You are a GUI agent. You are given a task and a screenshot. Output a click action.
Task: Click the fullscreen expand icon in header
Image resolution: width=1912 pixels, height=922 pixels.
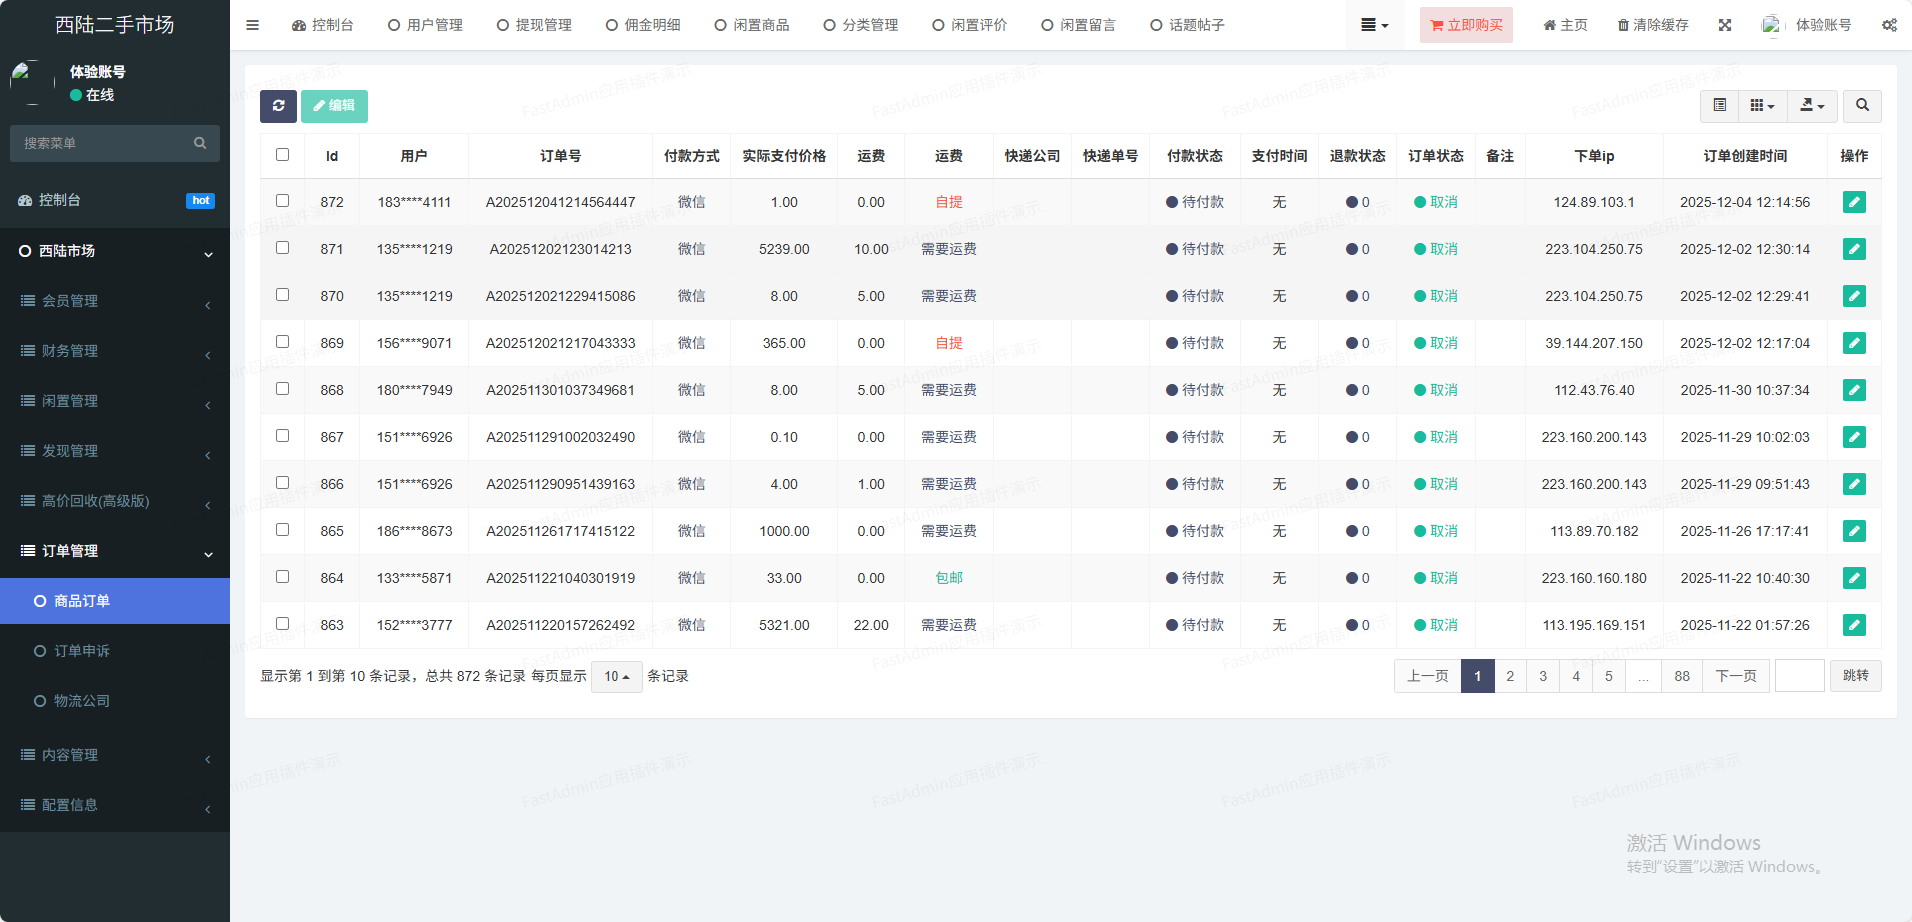pos(1725,25)
